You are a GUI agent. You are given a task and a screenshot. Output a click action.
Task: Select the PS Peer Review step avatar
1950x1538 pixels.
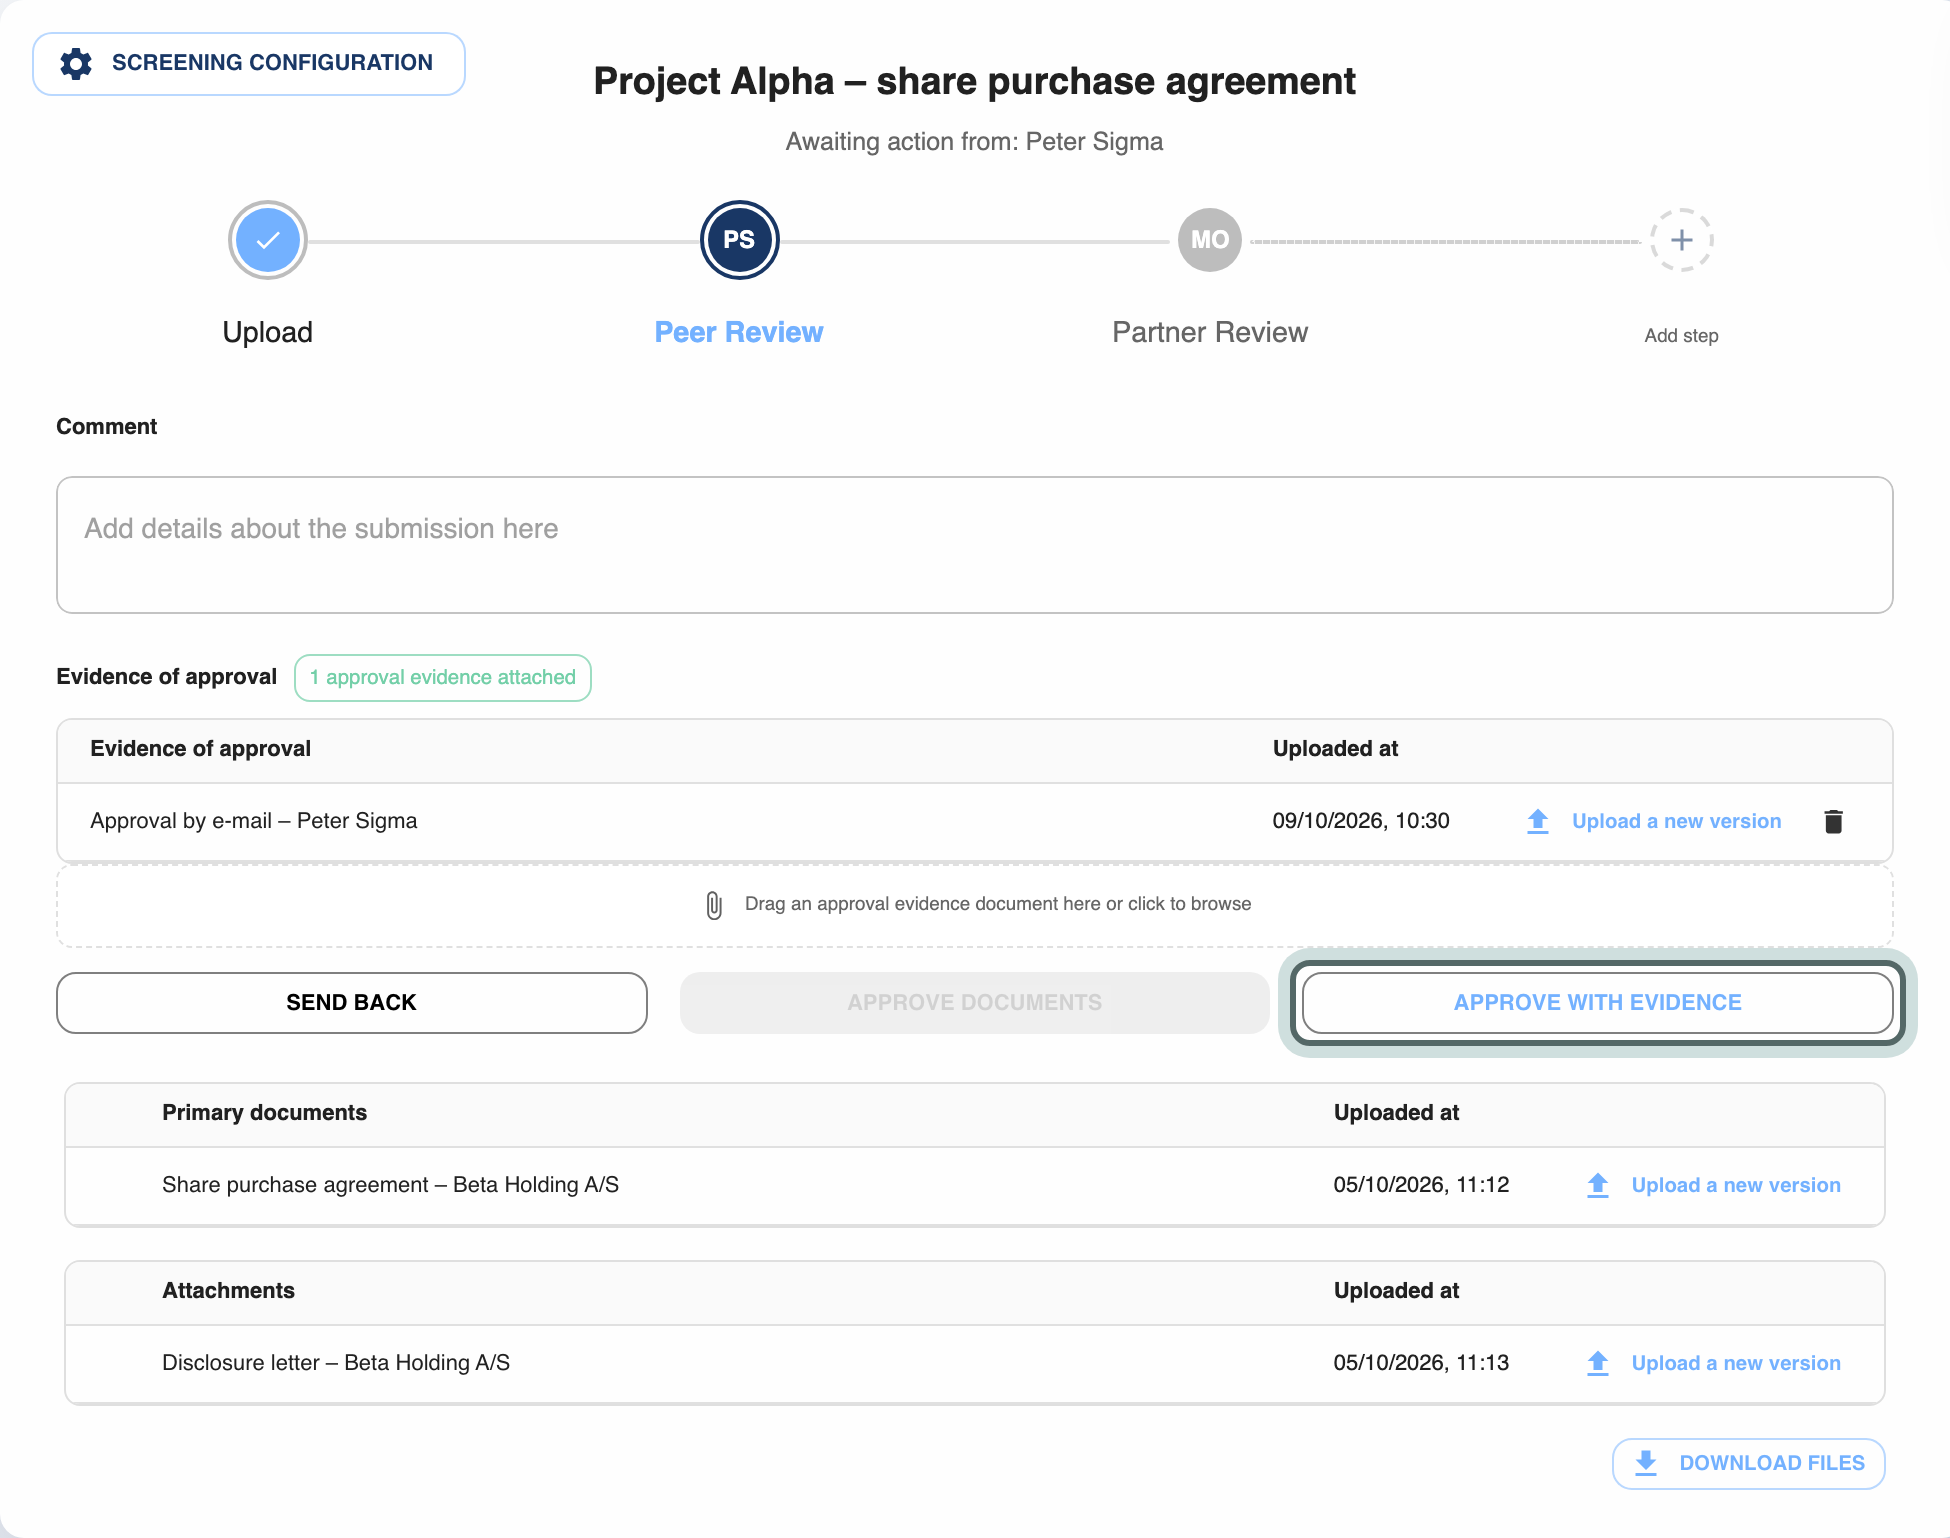click(x=739, y=240)
